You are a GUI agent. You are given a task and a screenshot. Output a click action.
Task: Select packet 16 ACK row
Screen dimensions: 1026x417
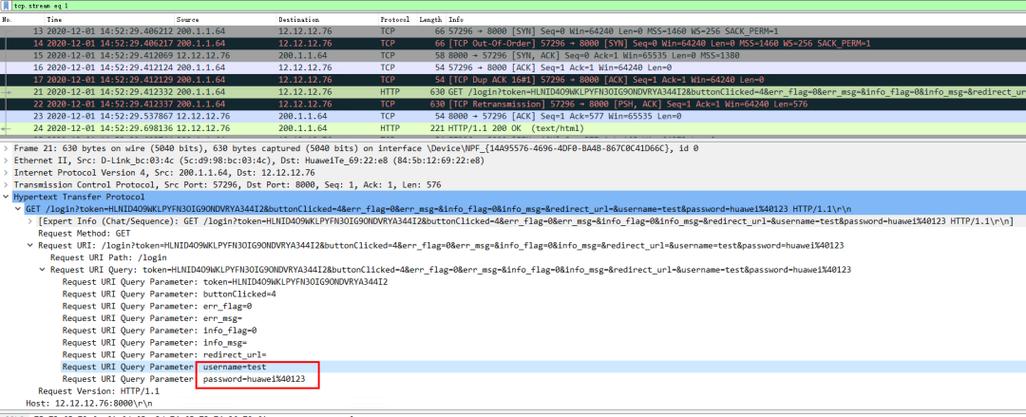513,67
